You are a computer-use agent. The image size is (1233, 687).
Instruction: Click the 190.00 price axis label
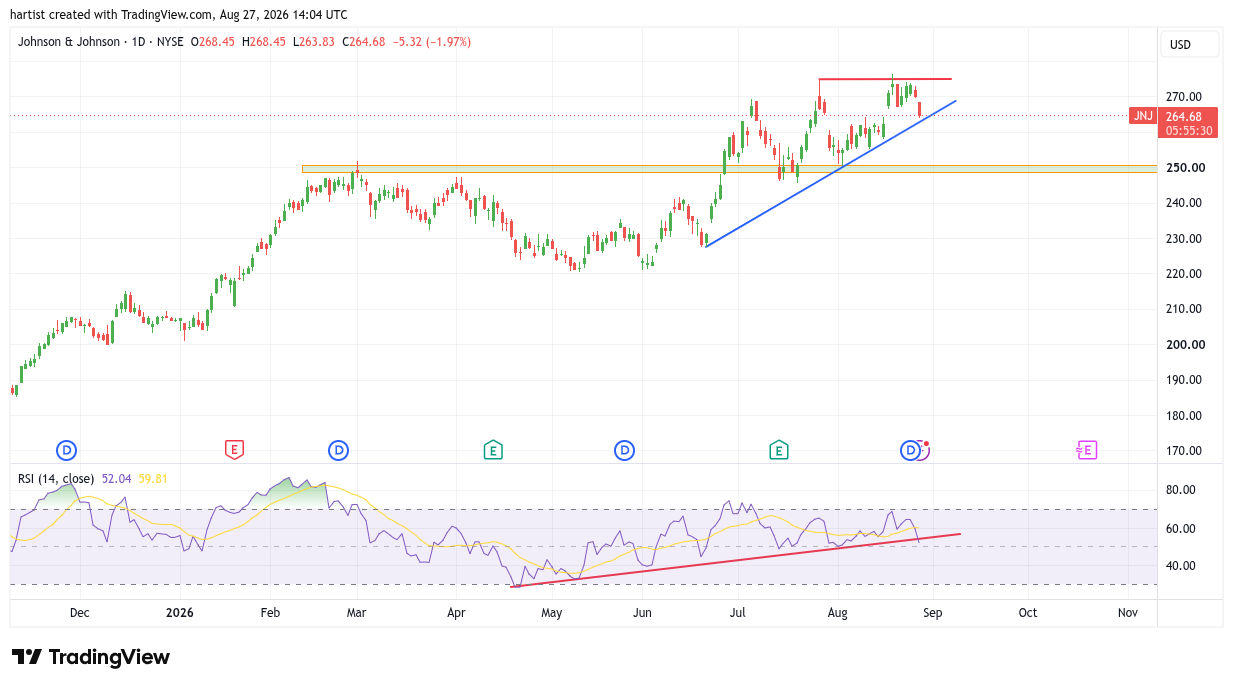(x=1185, y=380)
